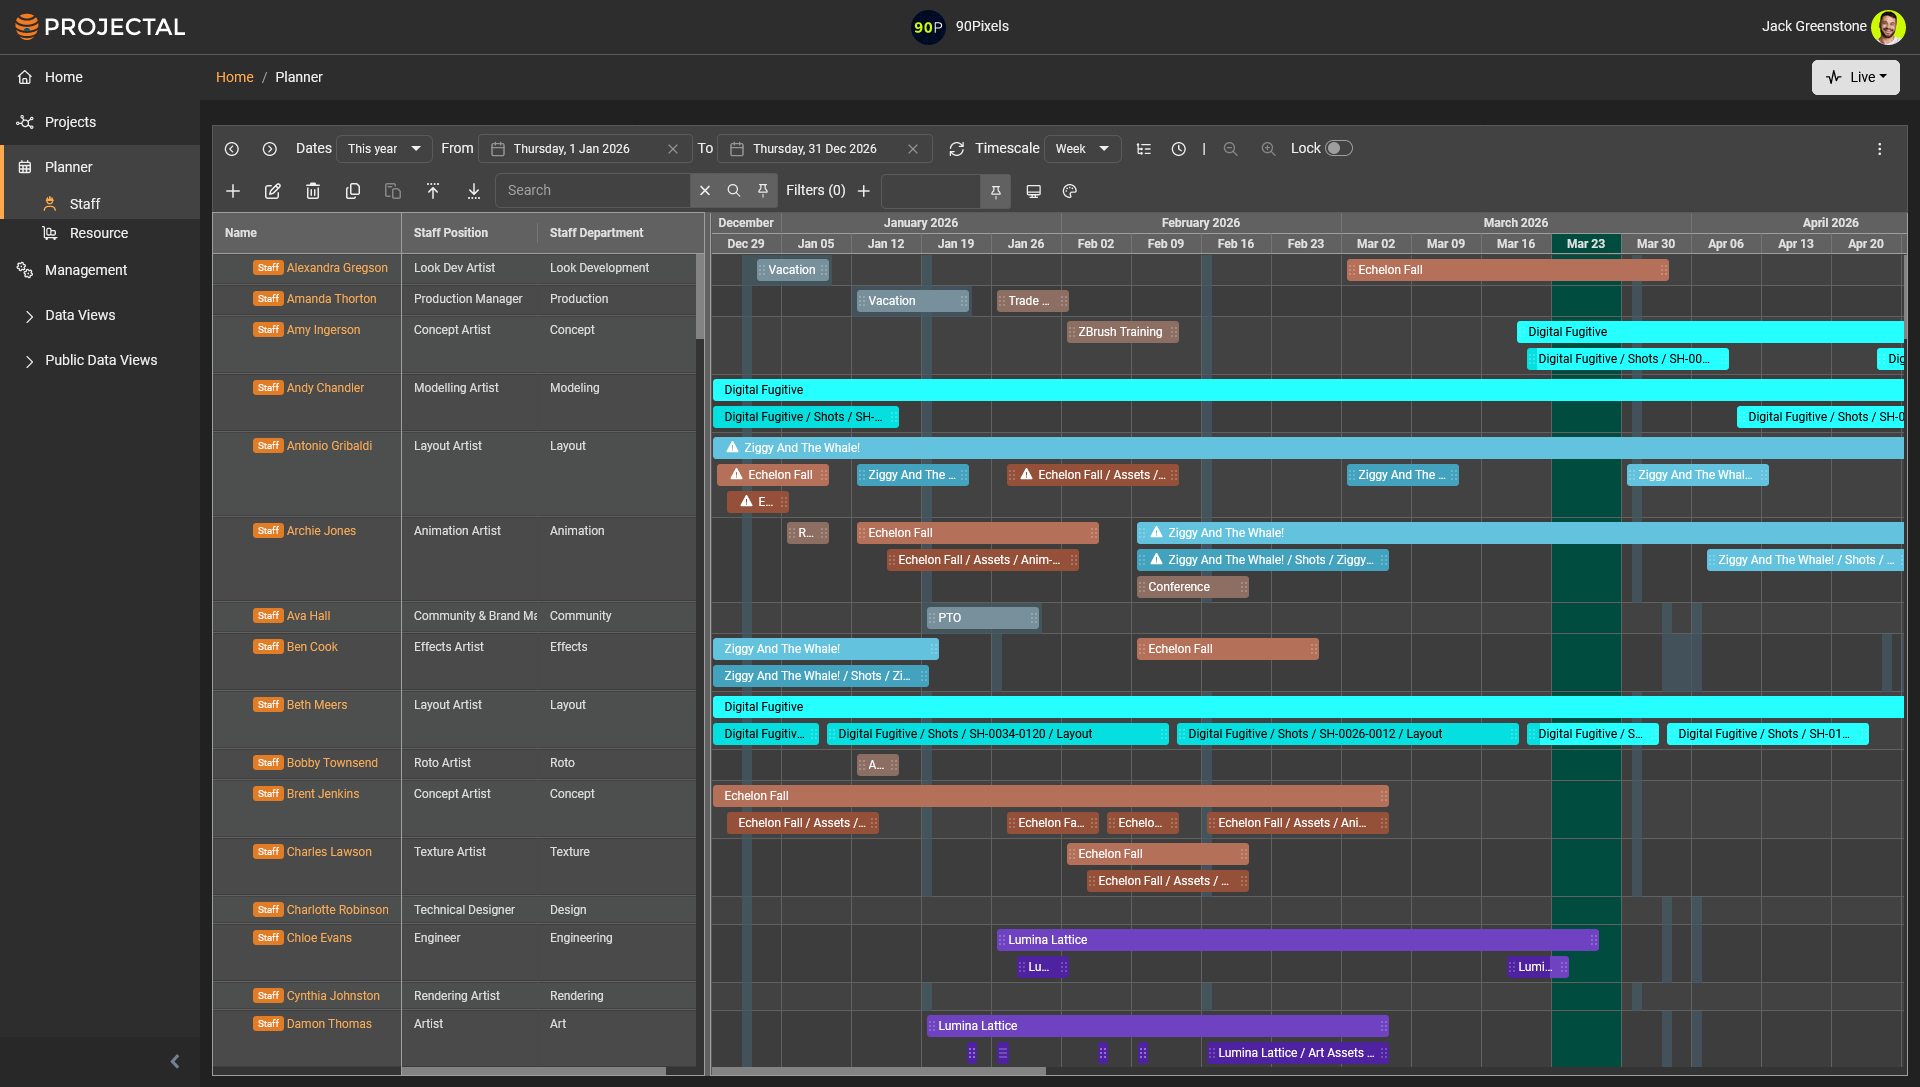Image resolution: width=1920 pixels, height=1087 pixels.
Task: Open the Dates 'This year' dropdown
Action: 385,149
